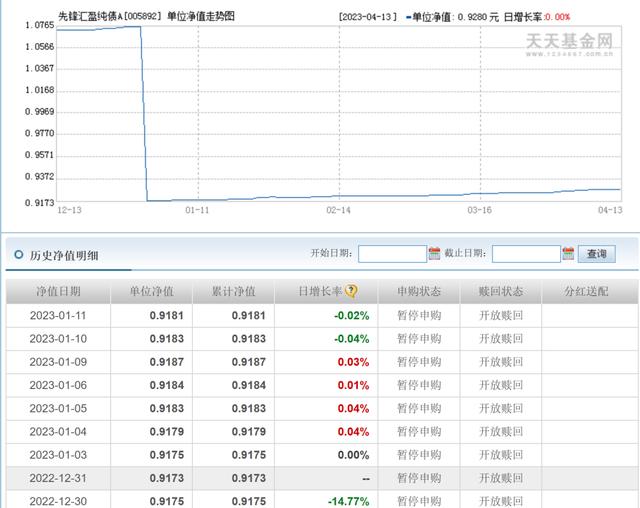Click 开放赎回 in the 2022-12-31 row
The height and width of the screenshot is (508, 640).
pyautogui.click(x=501, y=478)
